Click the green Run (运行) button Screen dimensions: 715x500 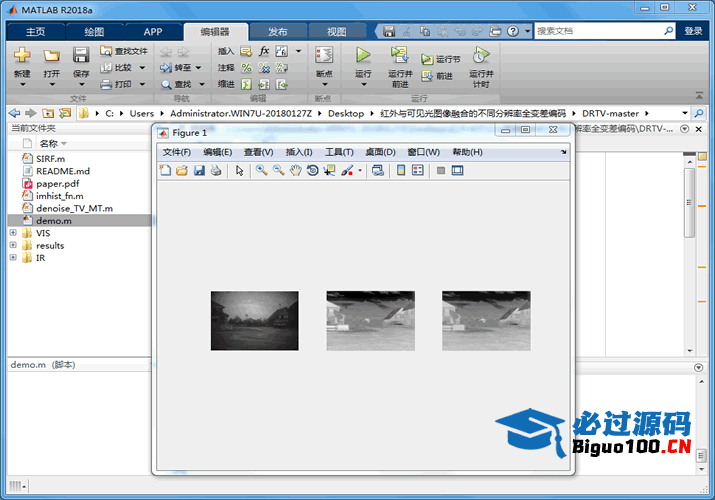(363, 56)
